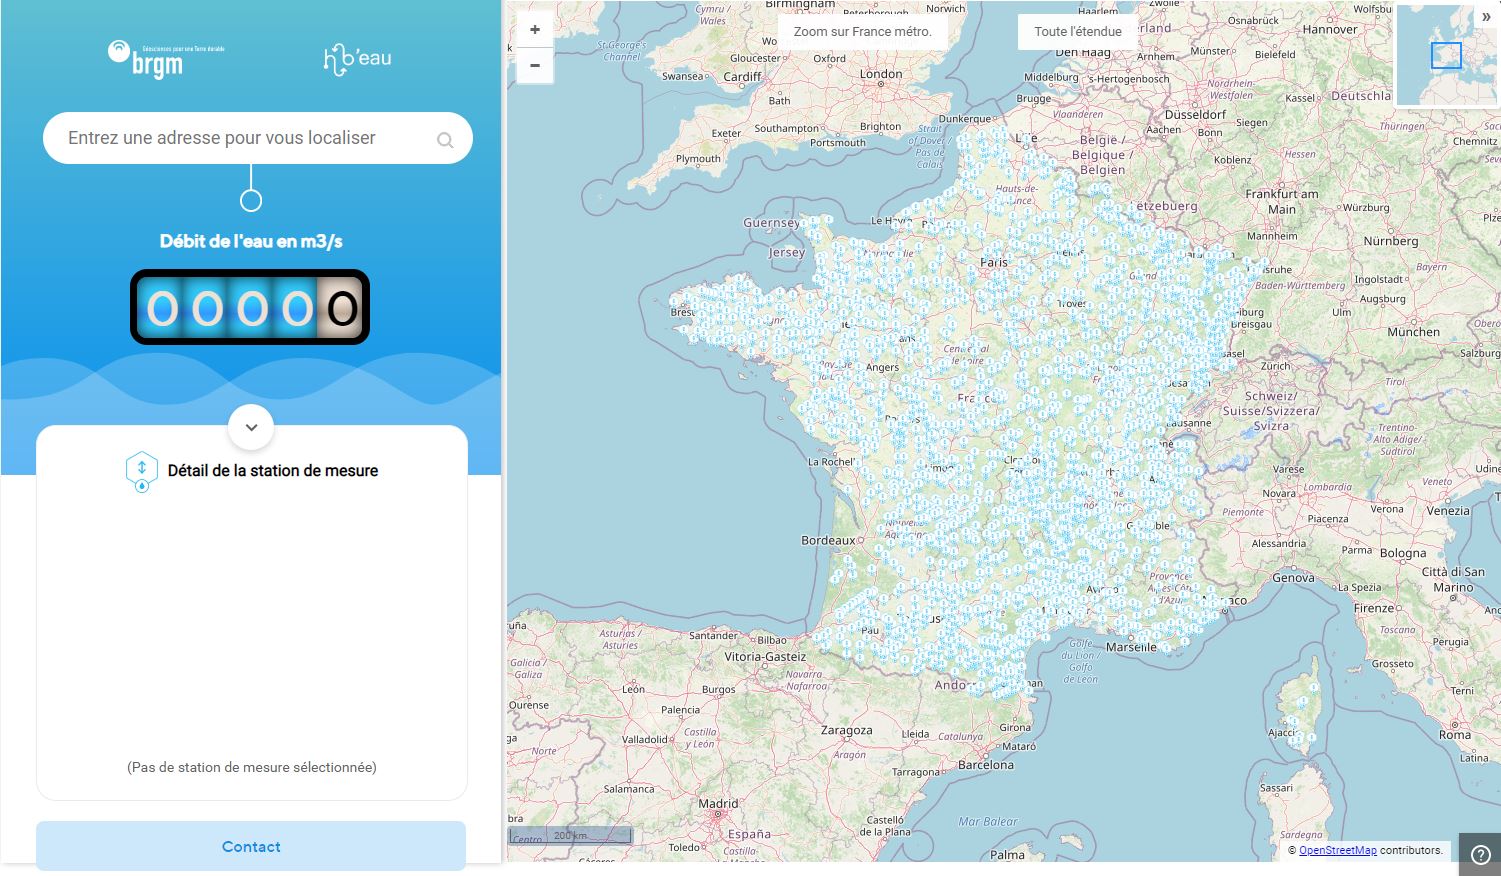Open the Contact button
This screenshot has height=876, width=1501.
point(251,847)
